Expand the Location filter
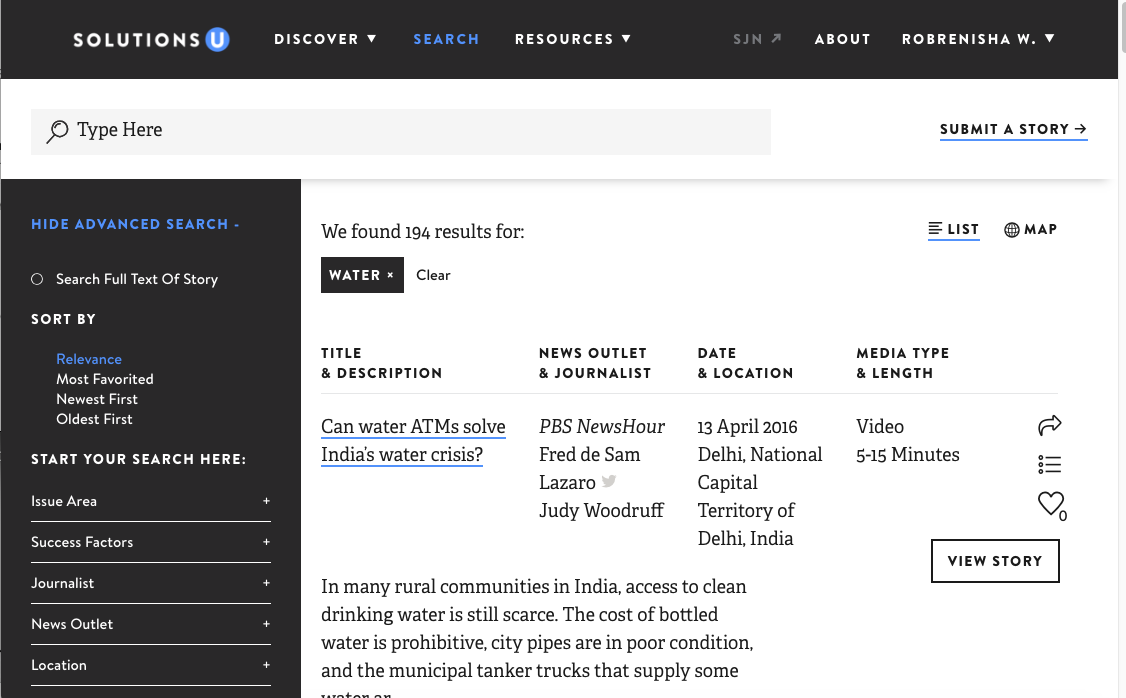This screenshot has width=1126, height=698. [x=151, y=665]
